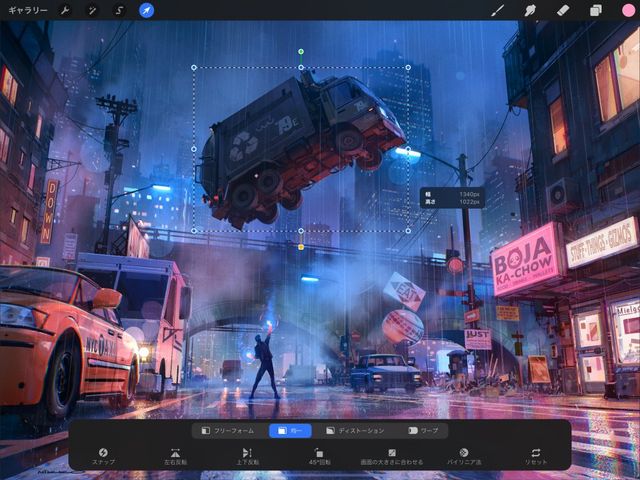Tap リセット (Reset) transform button
Screen dimensions: 640x480
pos(536,456)
